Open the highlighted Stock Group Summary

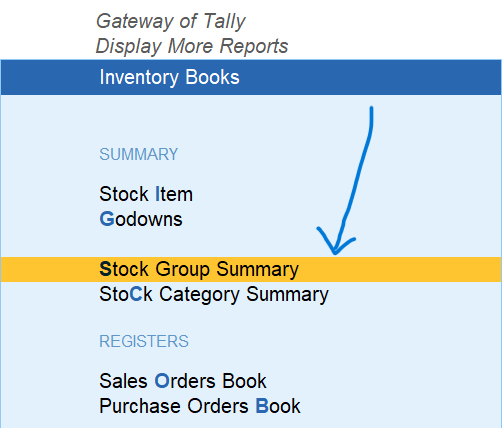tap(251, 269)
